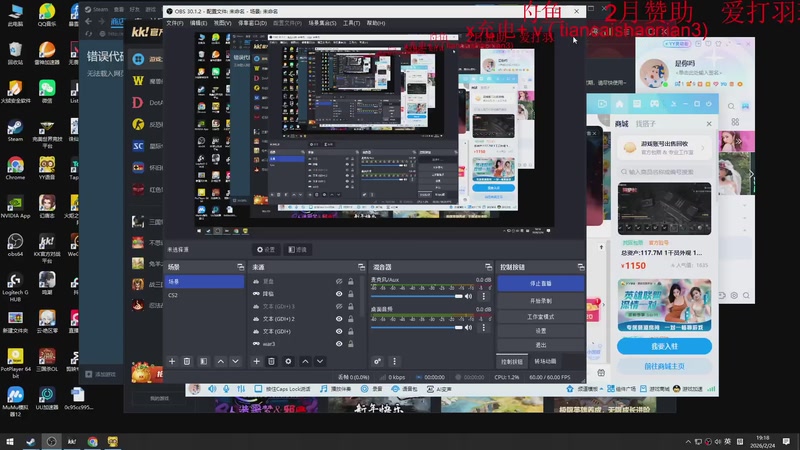Toggle lock on the 文本 (GDI+) 2 source

pos(351,319)
